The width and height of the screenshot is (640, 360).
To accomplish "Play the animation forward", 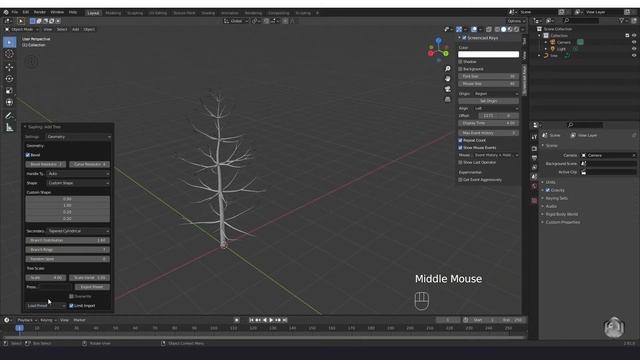I will (271, 320).
